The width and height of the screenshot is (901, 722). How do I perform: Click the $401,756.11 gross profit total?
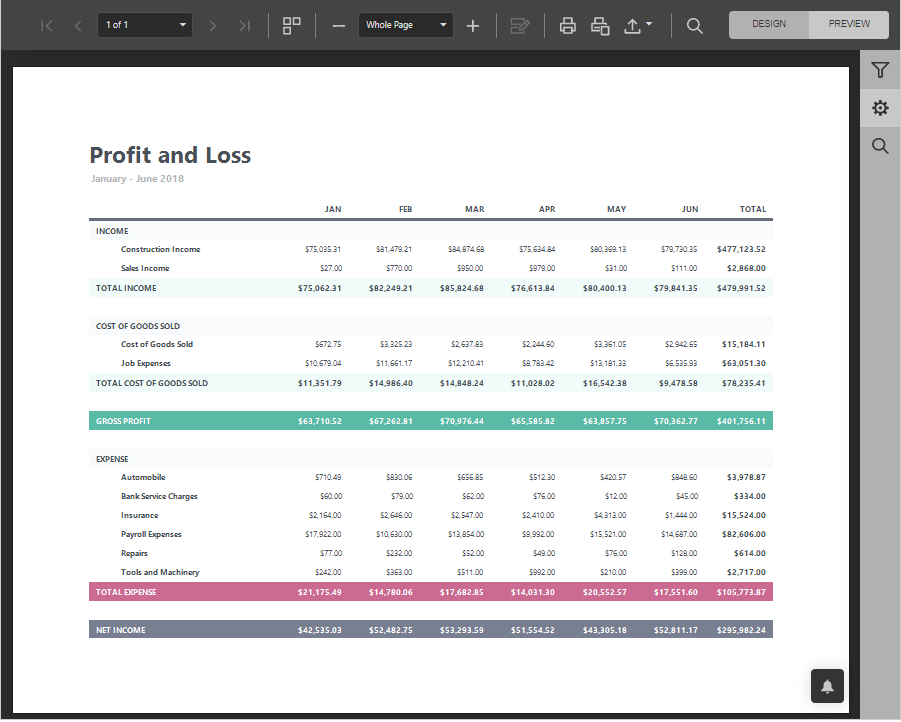(741, 421)
